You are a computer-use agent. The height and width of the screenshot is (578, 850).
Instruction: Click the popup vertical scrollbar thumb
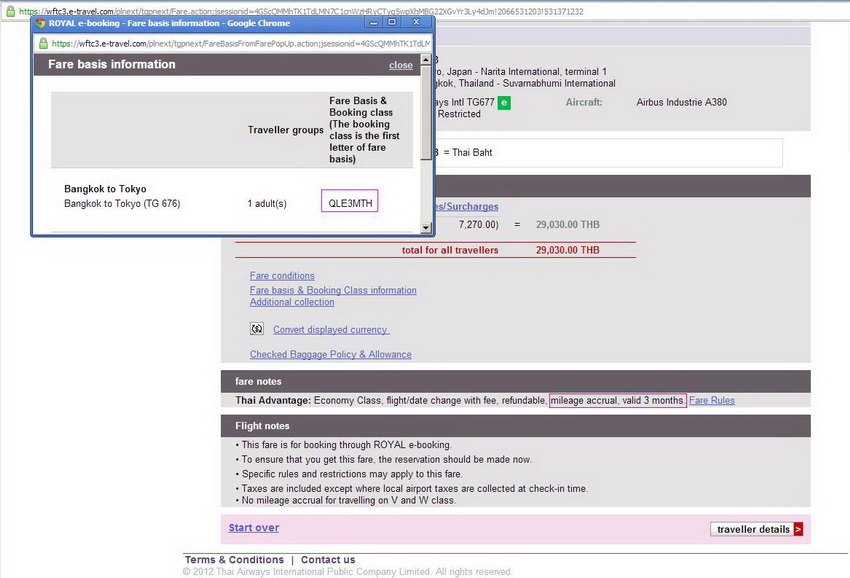click(426, 113)
